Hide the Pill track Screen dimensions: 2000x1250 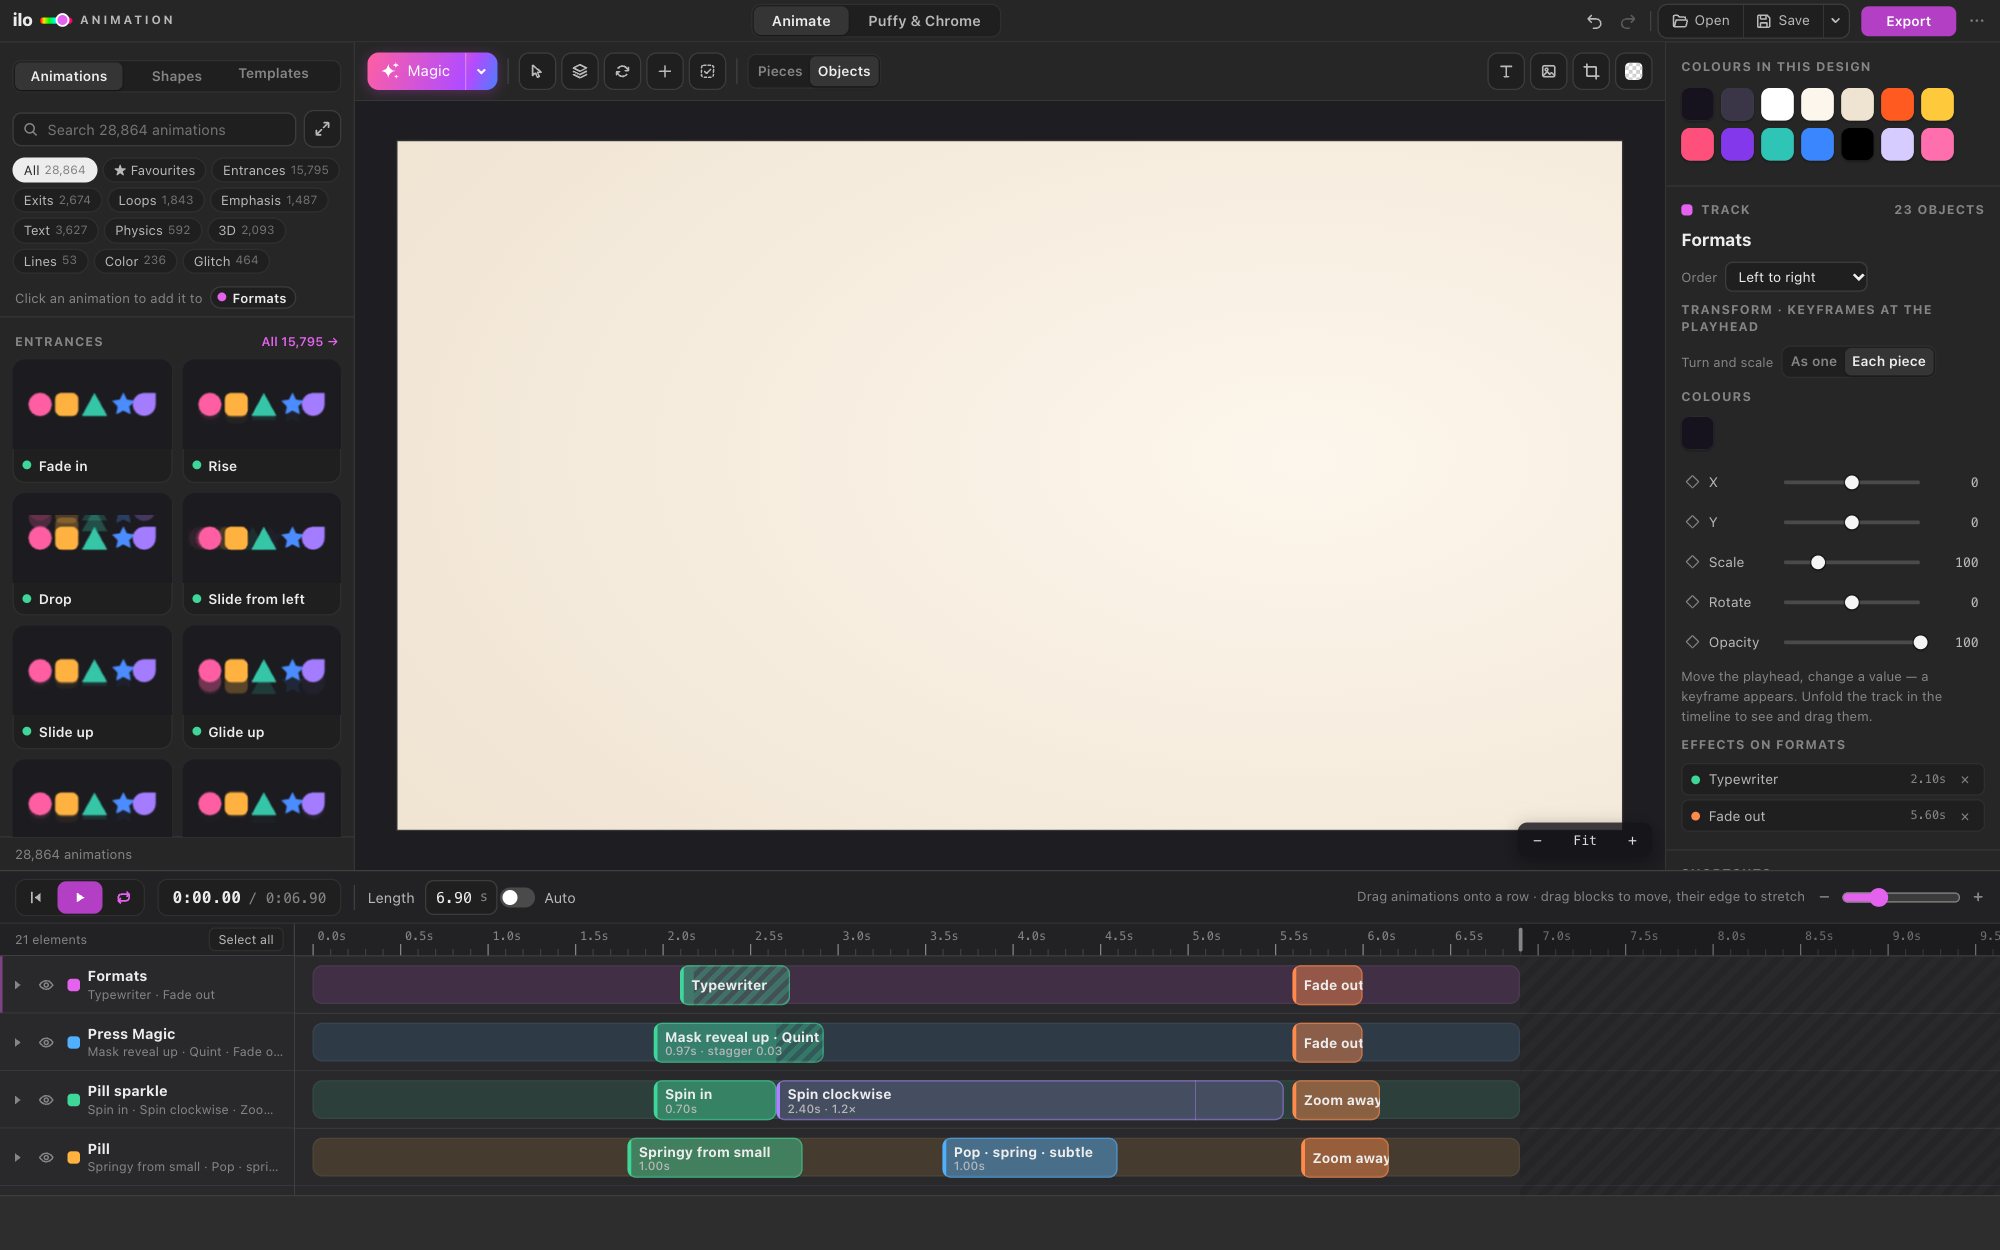[46, 1157]
